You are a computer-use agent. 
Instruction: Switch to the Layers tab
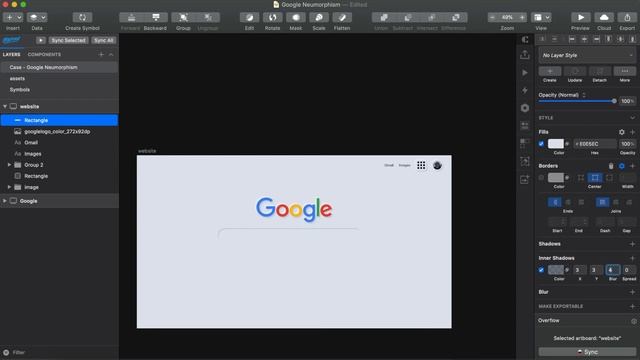[x=11, y=54]
